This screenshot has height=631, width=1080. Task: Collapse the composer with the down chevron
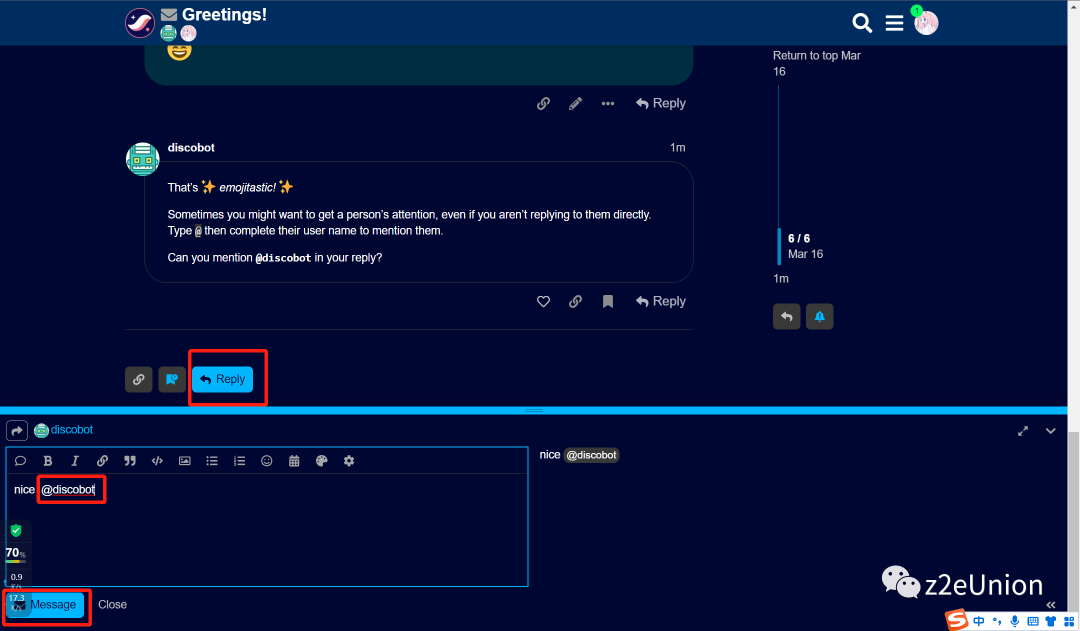point(1050,430)
